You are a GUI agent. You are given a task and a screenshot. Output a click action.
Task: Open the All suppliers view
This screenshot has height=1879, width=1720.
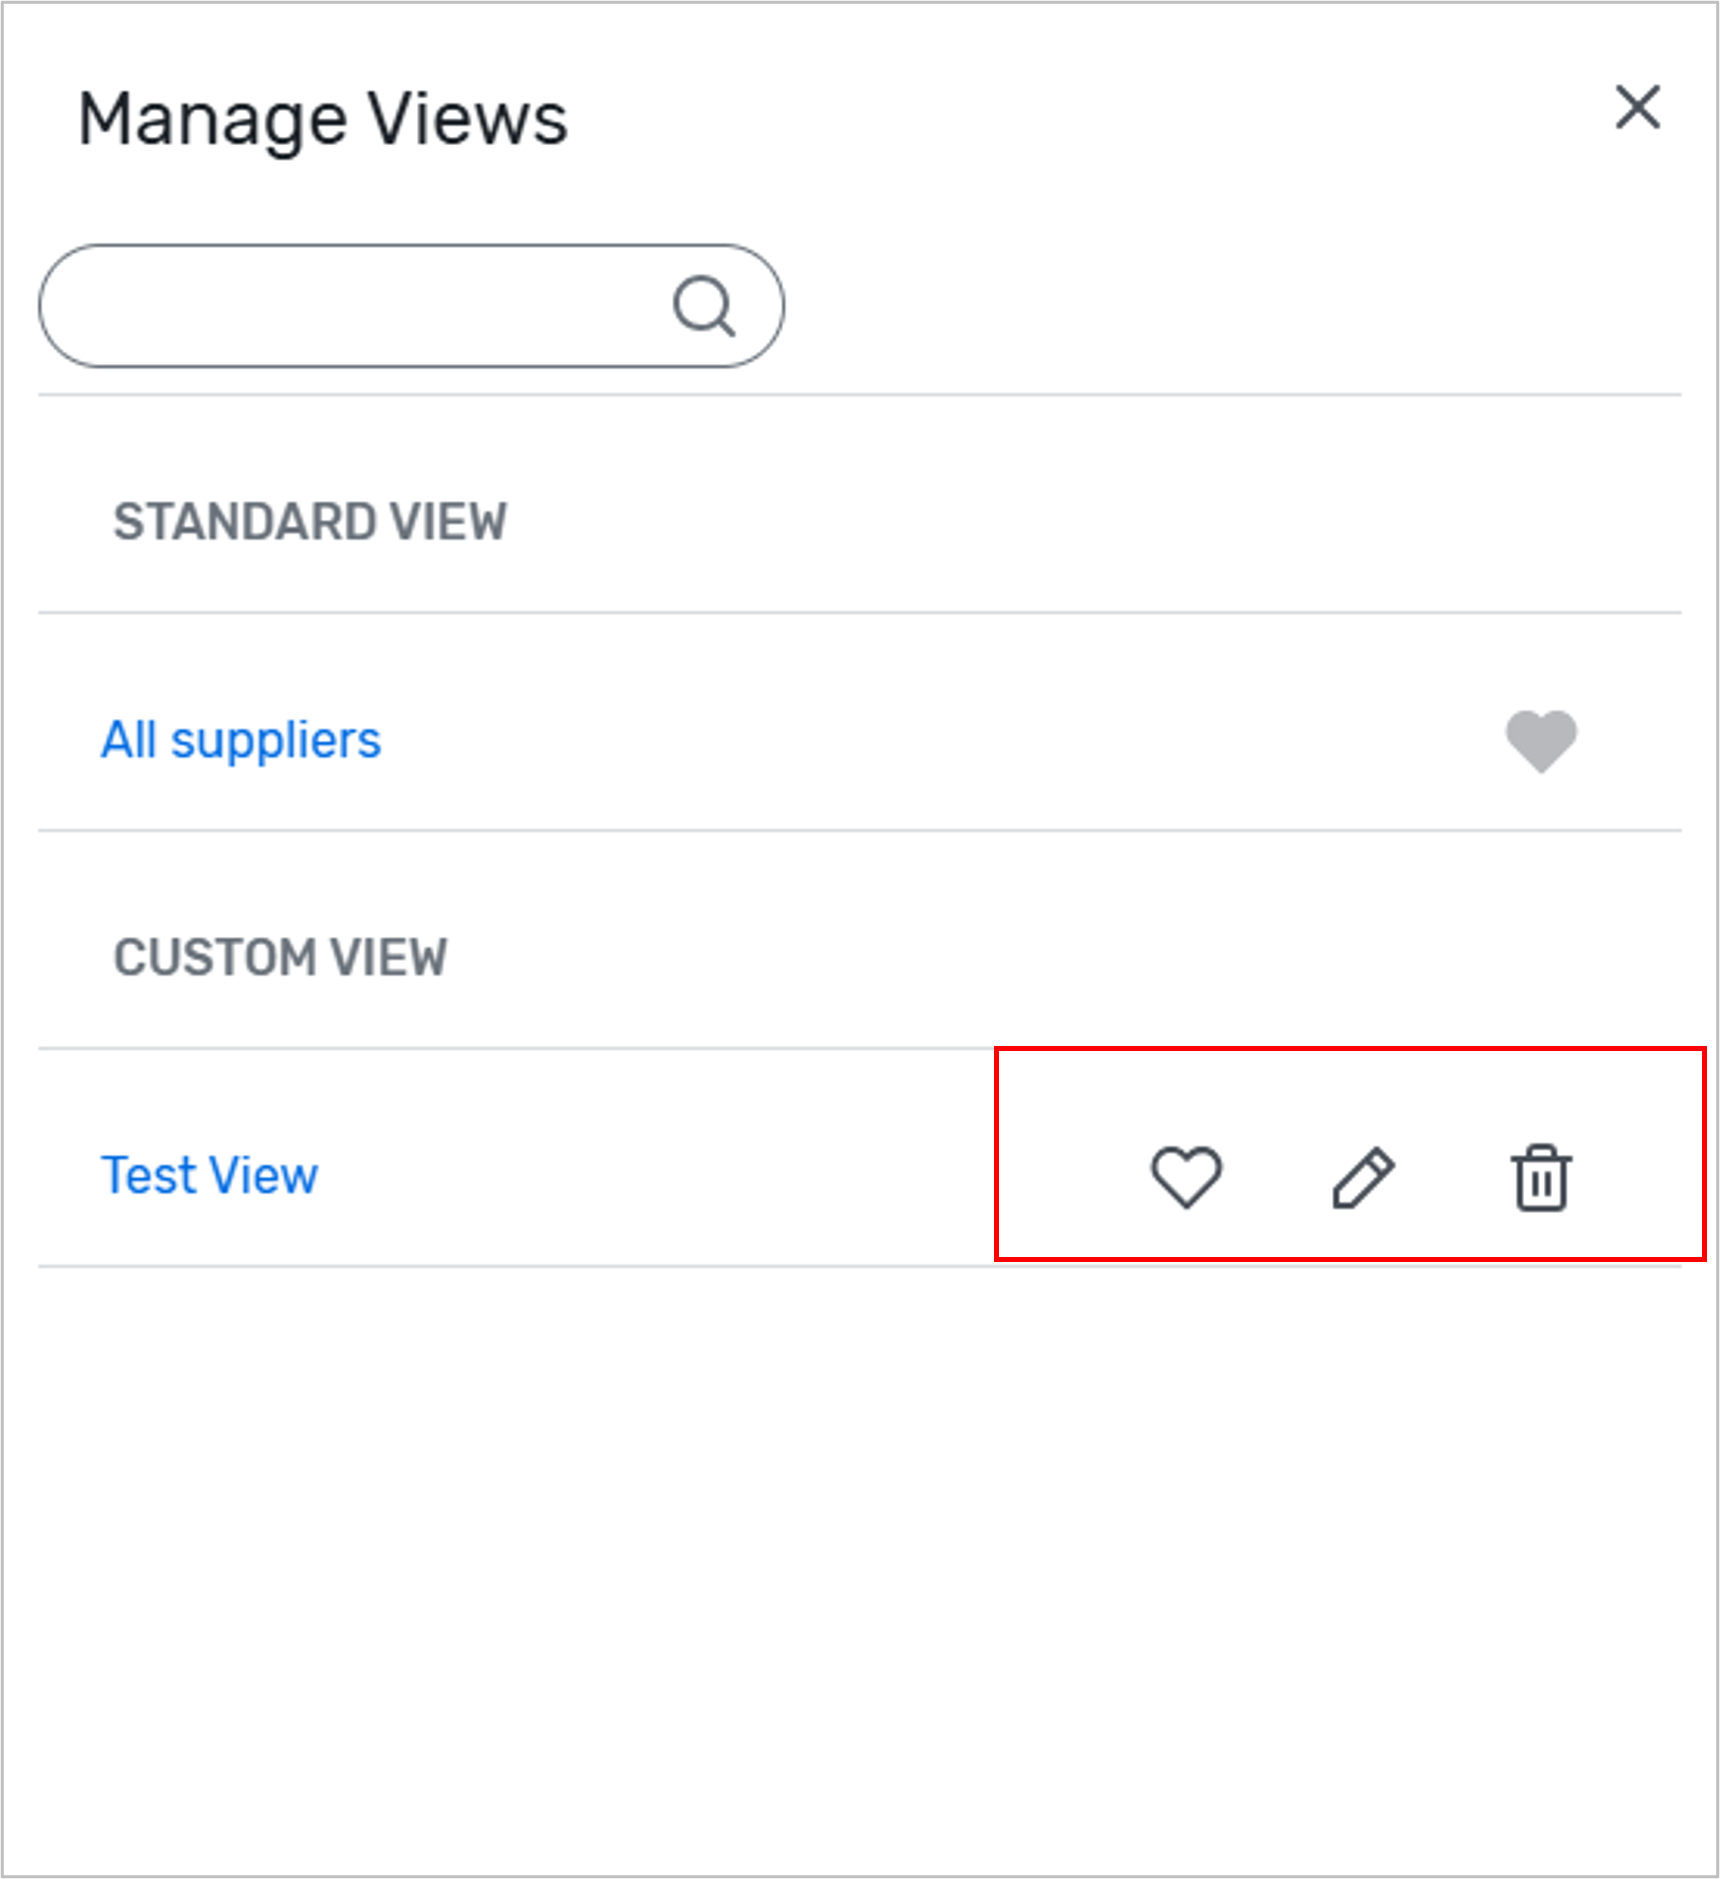pyautogui.click(x=241, y=740)
